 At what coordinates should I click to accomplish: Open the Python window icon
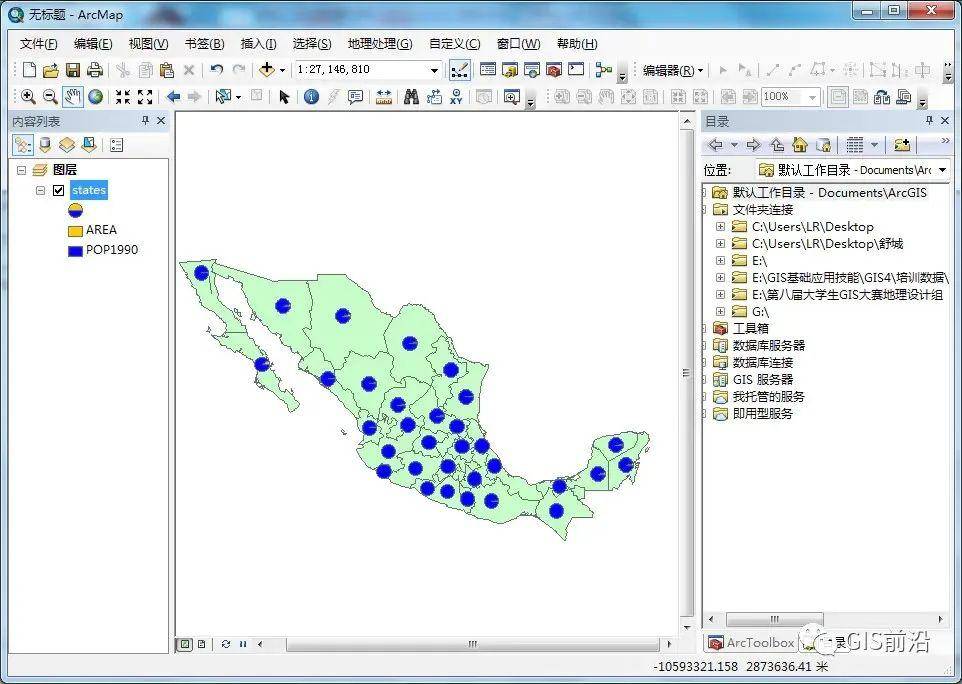(x=576, y=70)
